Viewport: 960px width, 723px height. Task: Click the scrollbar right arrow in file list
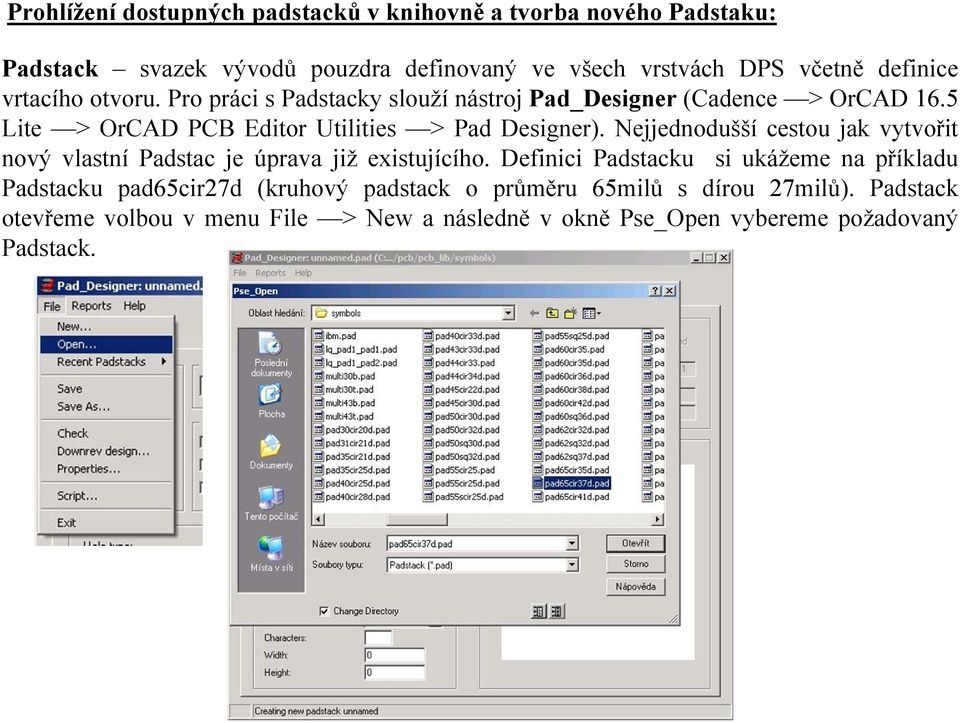(657, 519)
